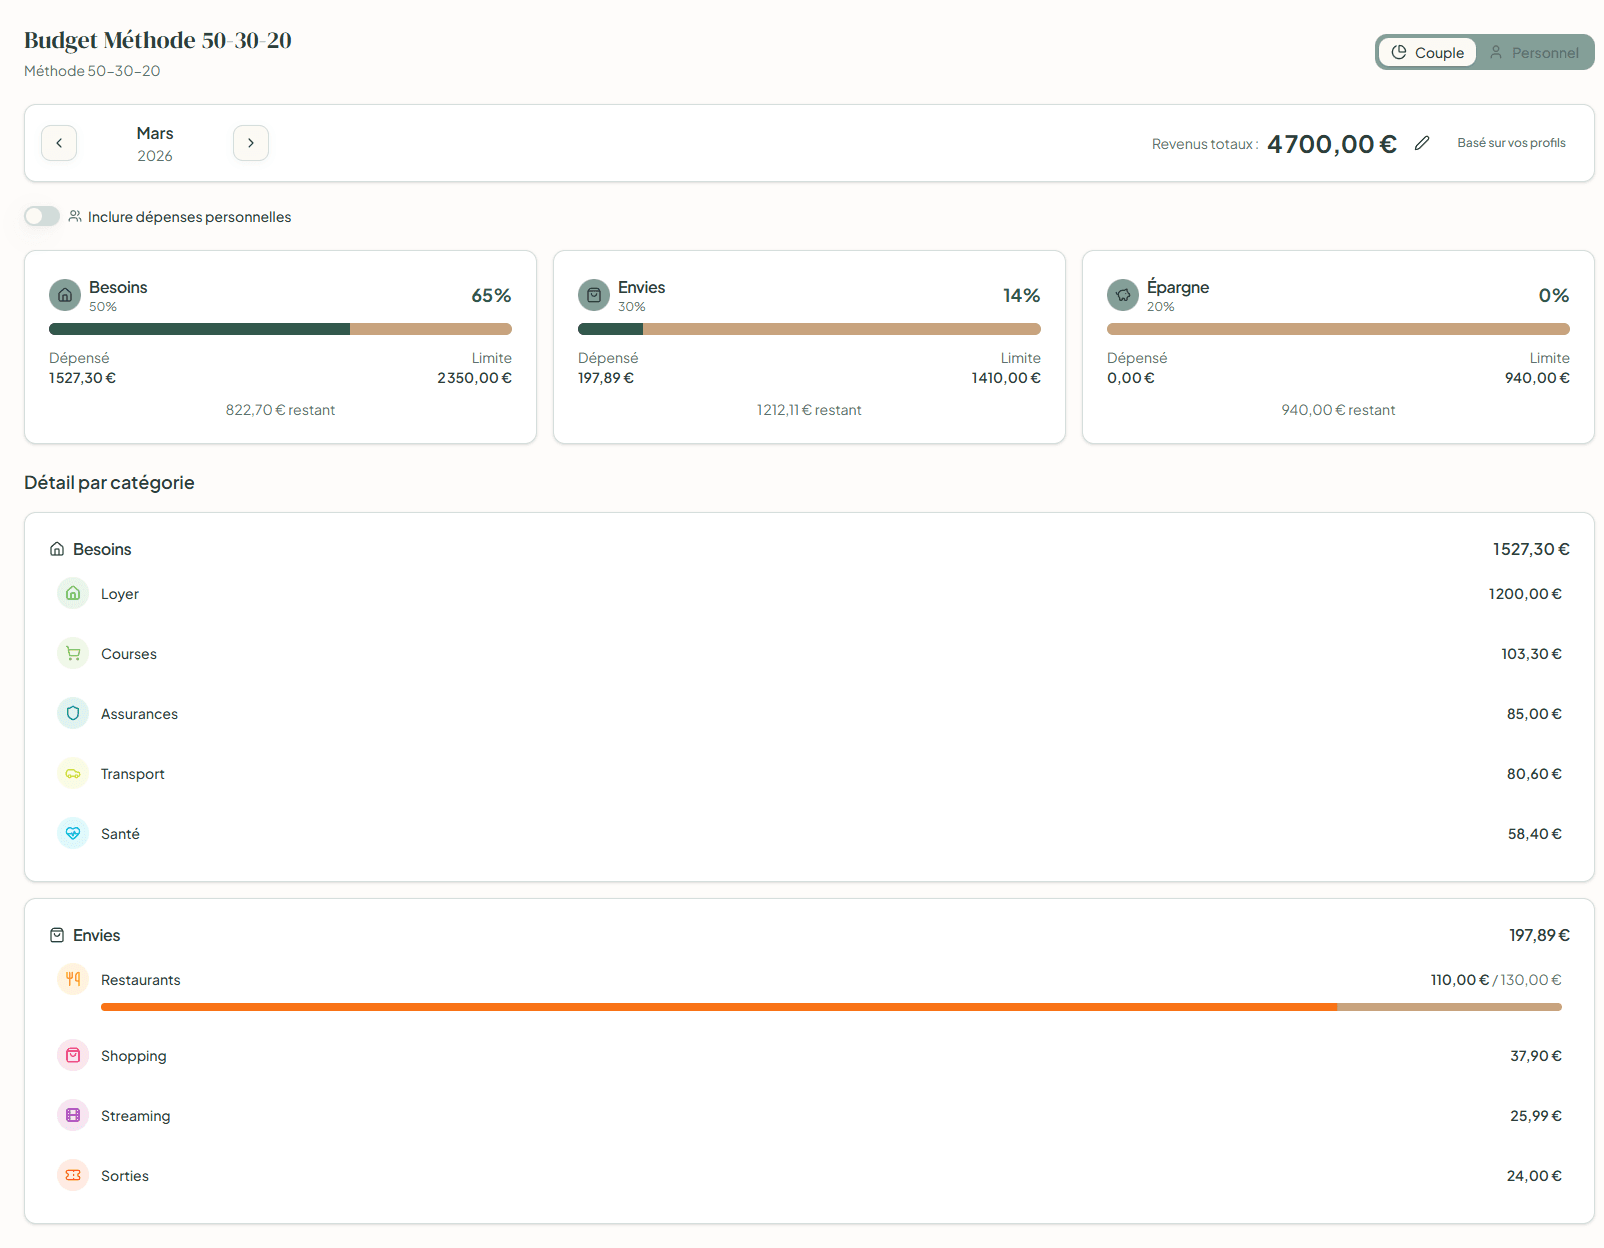Click the Loyer house icon
Viewport: 1604px width, 1248px height.
point(73,594)
